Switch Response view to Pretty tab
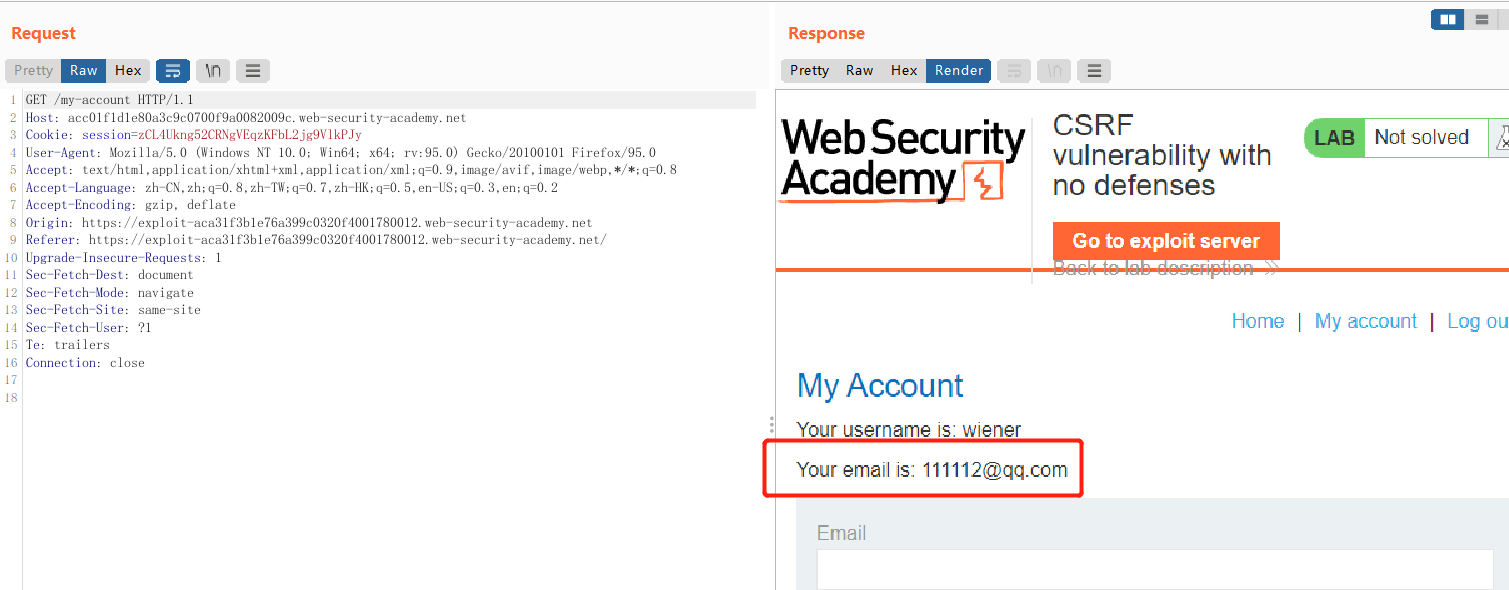 [809, 71]
